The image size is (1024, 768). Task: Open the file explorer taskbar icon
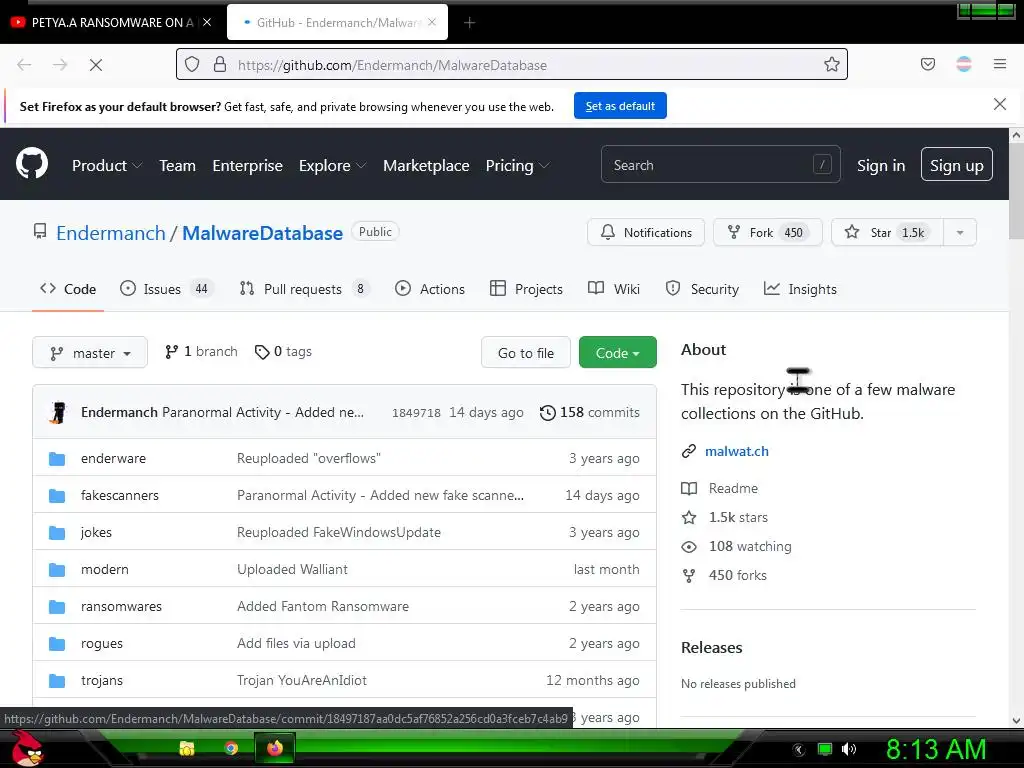(187, 748)
